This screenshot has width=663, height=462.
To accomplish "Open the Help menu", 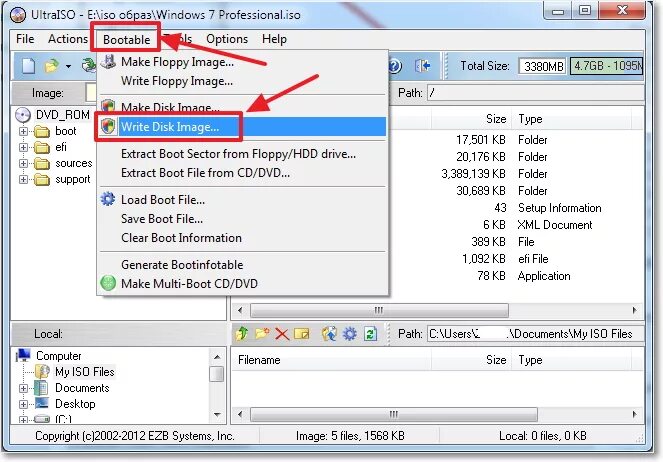I will point(274,39).
